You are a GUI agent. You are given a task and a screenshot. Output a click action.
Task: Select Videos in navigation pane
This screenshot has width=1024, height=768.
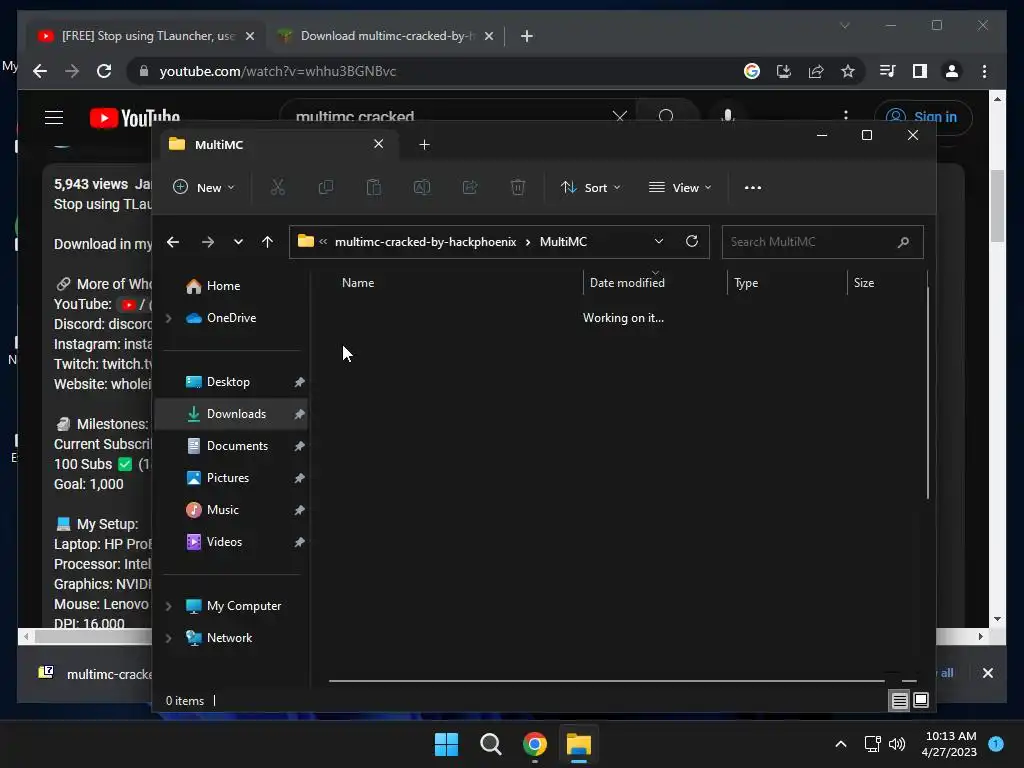point(231,542)
